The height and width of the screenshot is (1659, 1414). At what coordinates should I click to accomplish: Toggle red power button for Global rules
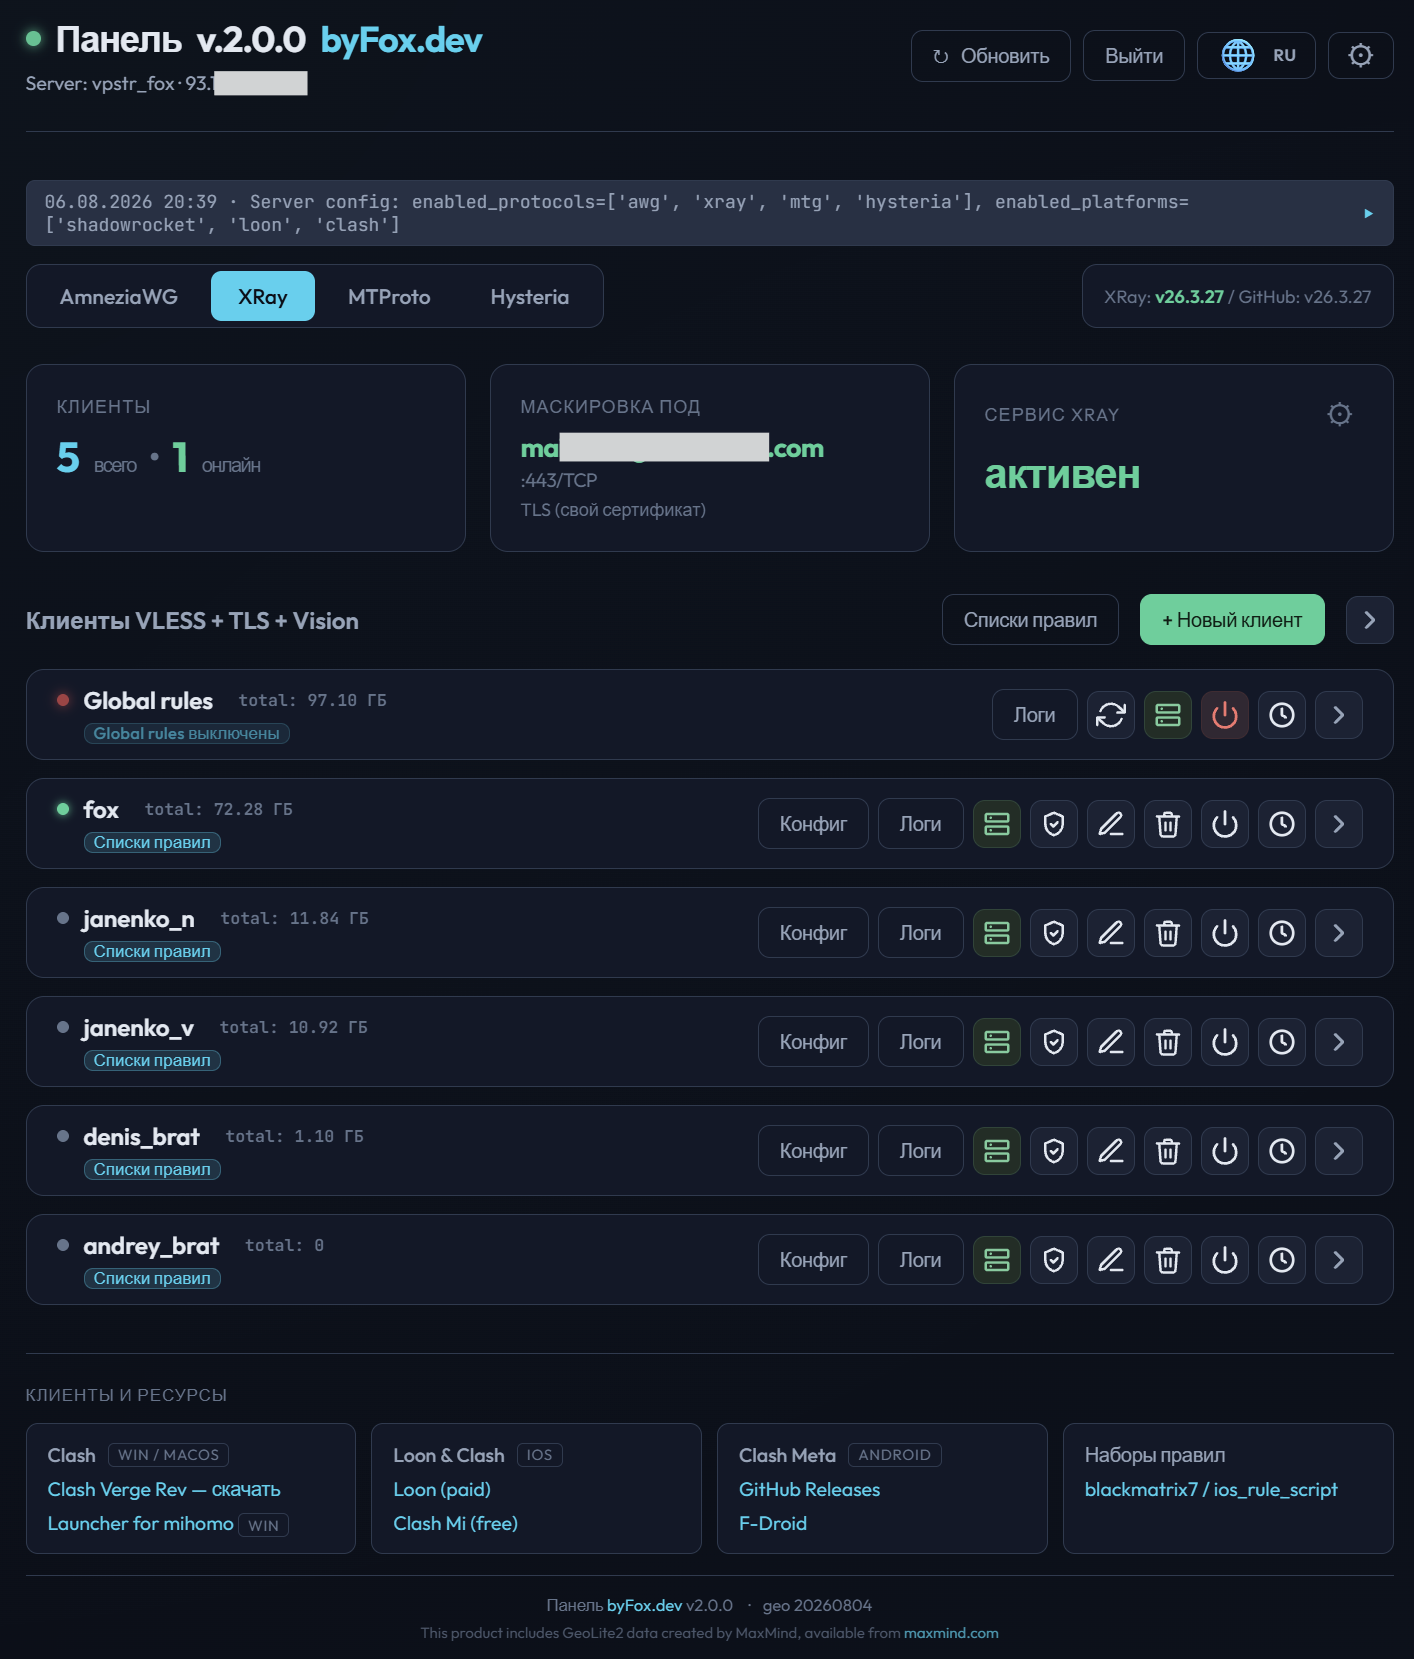(x=1225, y=715)
